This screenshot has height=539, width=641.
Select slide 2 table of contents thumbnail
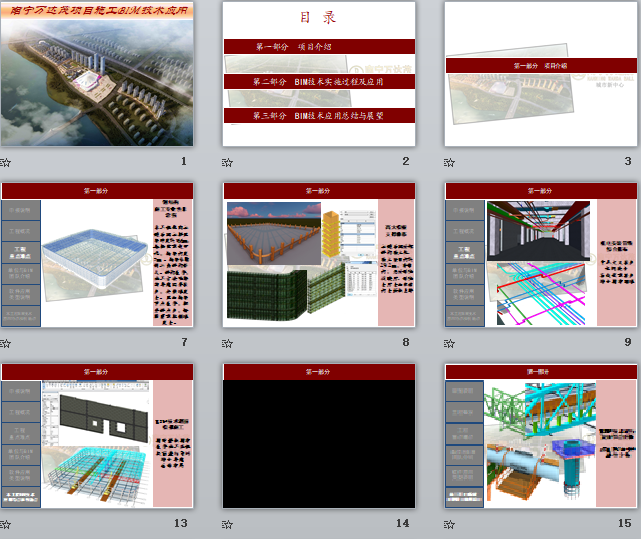319,74
